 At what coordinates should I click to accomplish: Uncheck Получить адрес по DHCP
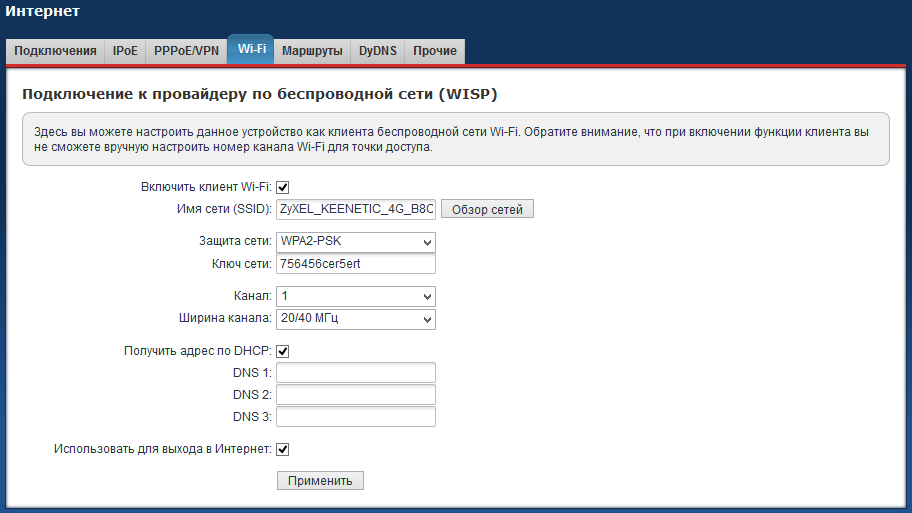283,351
